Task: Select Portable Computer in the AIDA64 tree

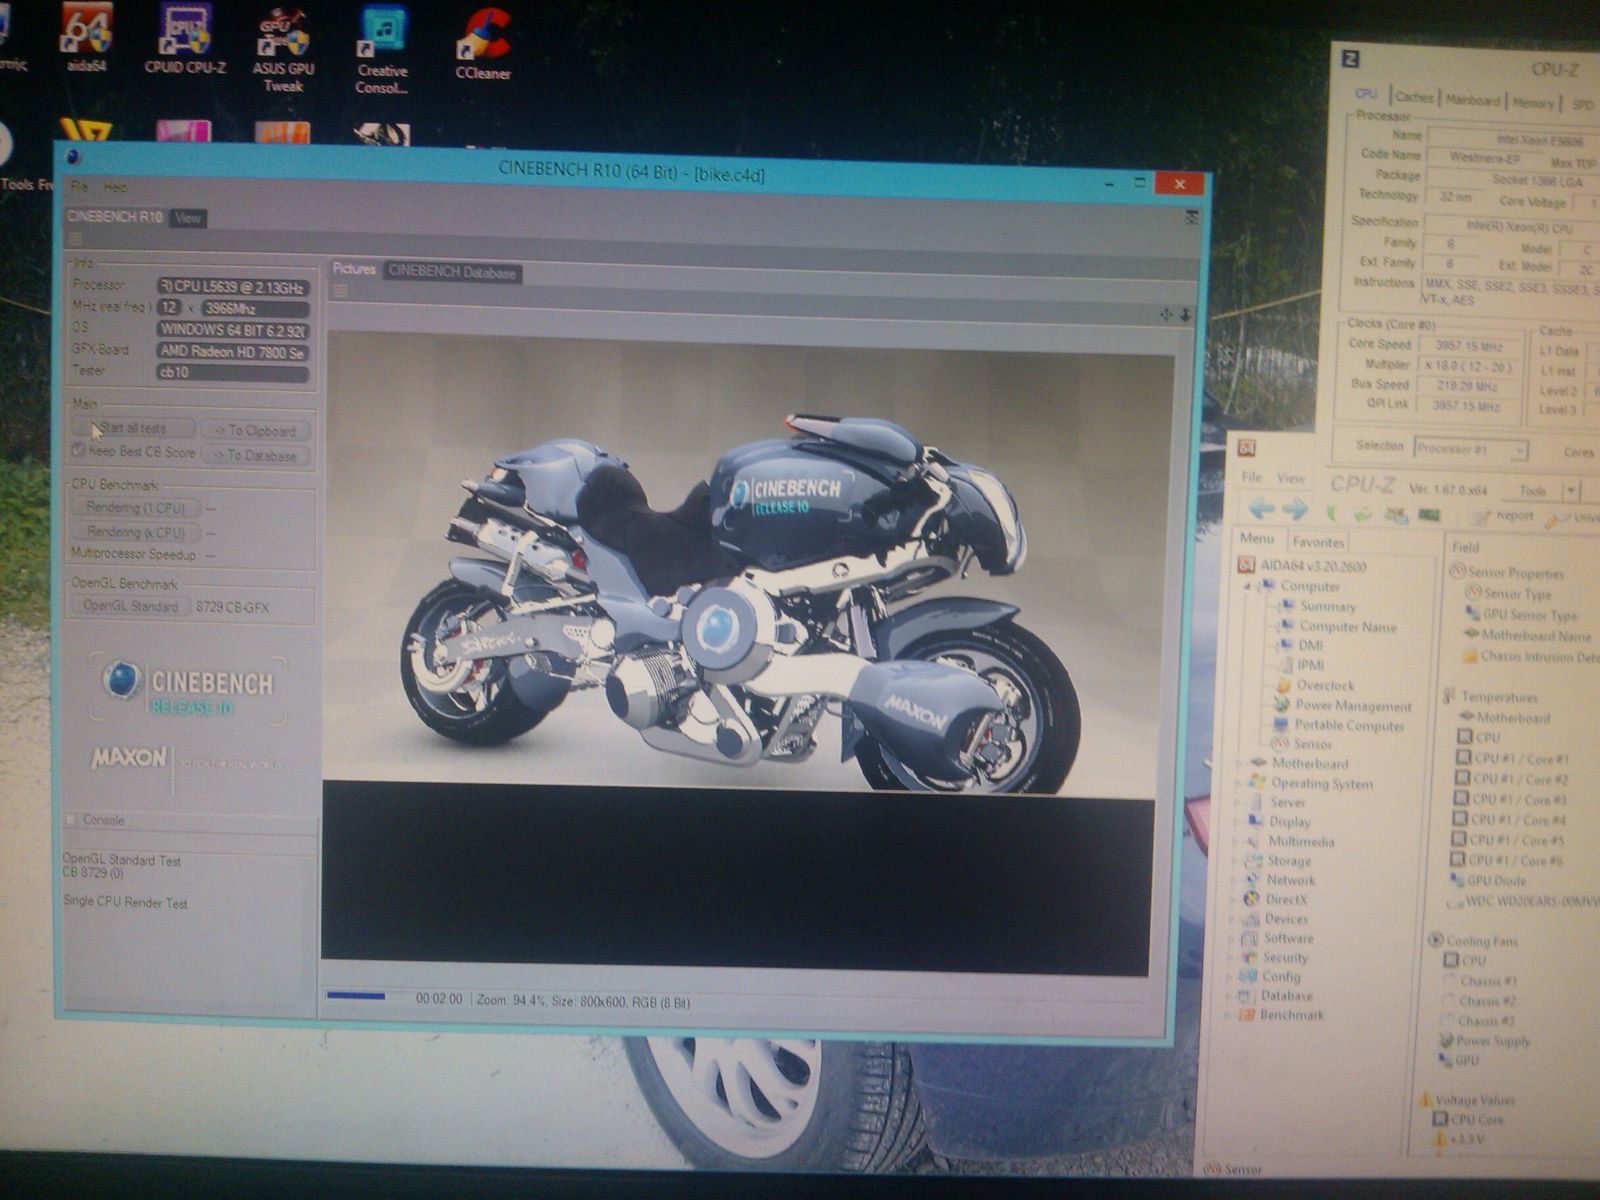Action: [x=1339, y=725]
